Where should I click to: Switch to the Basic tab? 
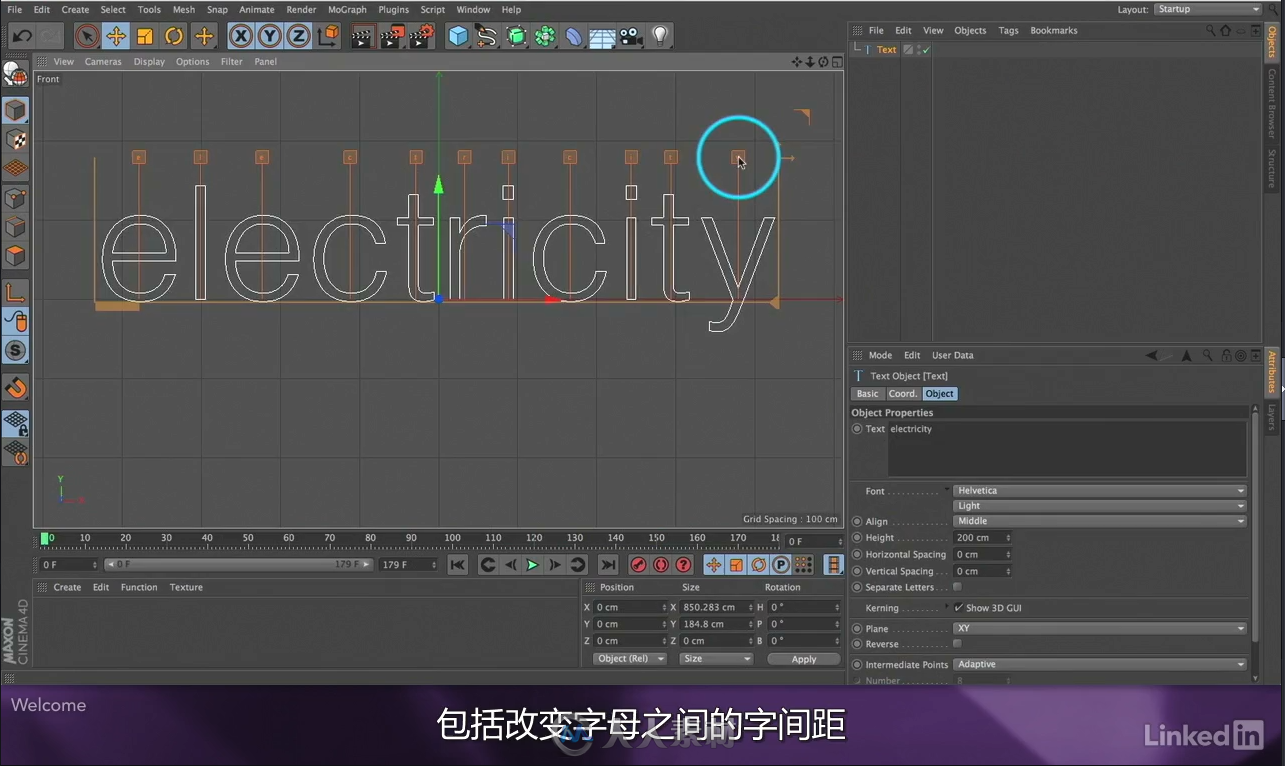tap(867, 394)
